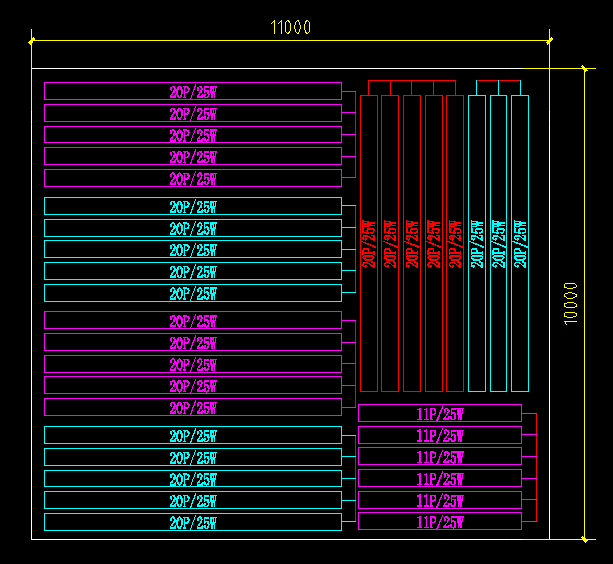Click the left arrowhead of the 11000 dimension

tap(34, 41)
